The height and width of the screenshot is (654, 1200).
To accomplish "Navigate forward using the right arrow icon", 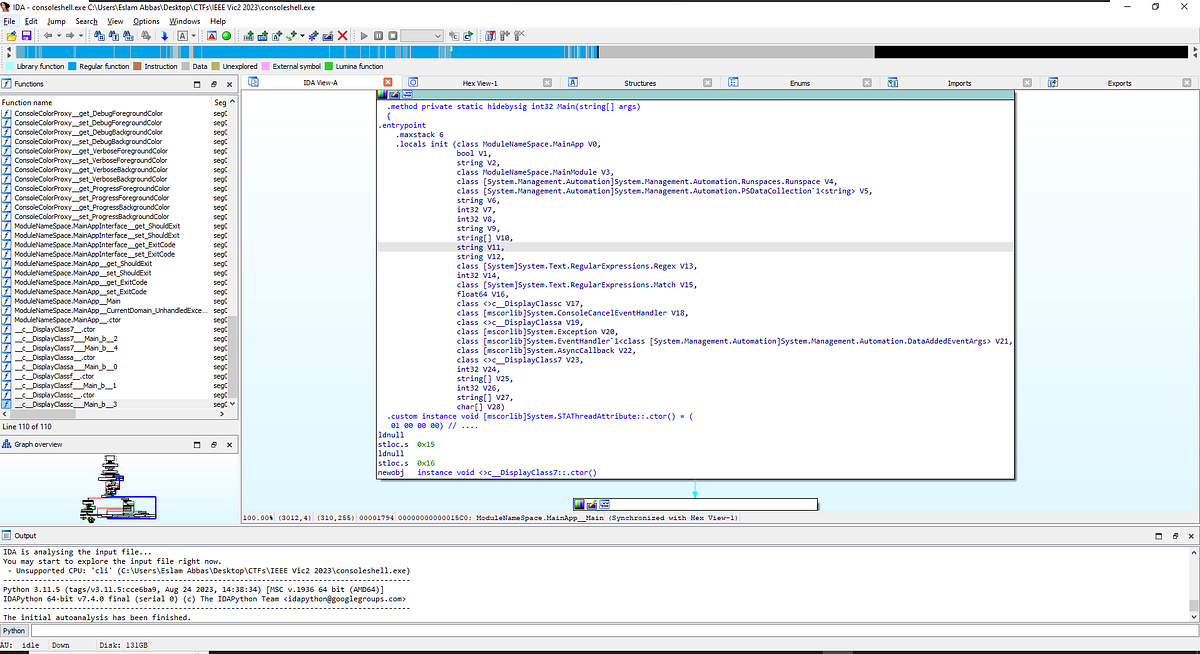I will pyautogui.click(x=69, y=36).
